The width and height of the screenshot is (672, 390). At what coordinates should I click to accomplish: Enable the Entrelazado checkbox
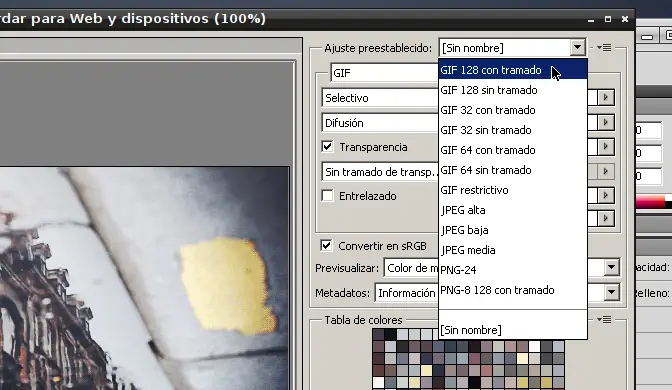pyautogui.click(x=327, y=196)
